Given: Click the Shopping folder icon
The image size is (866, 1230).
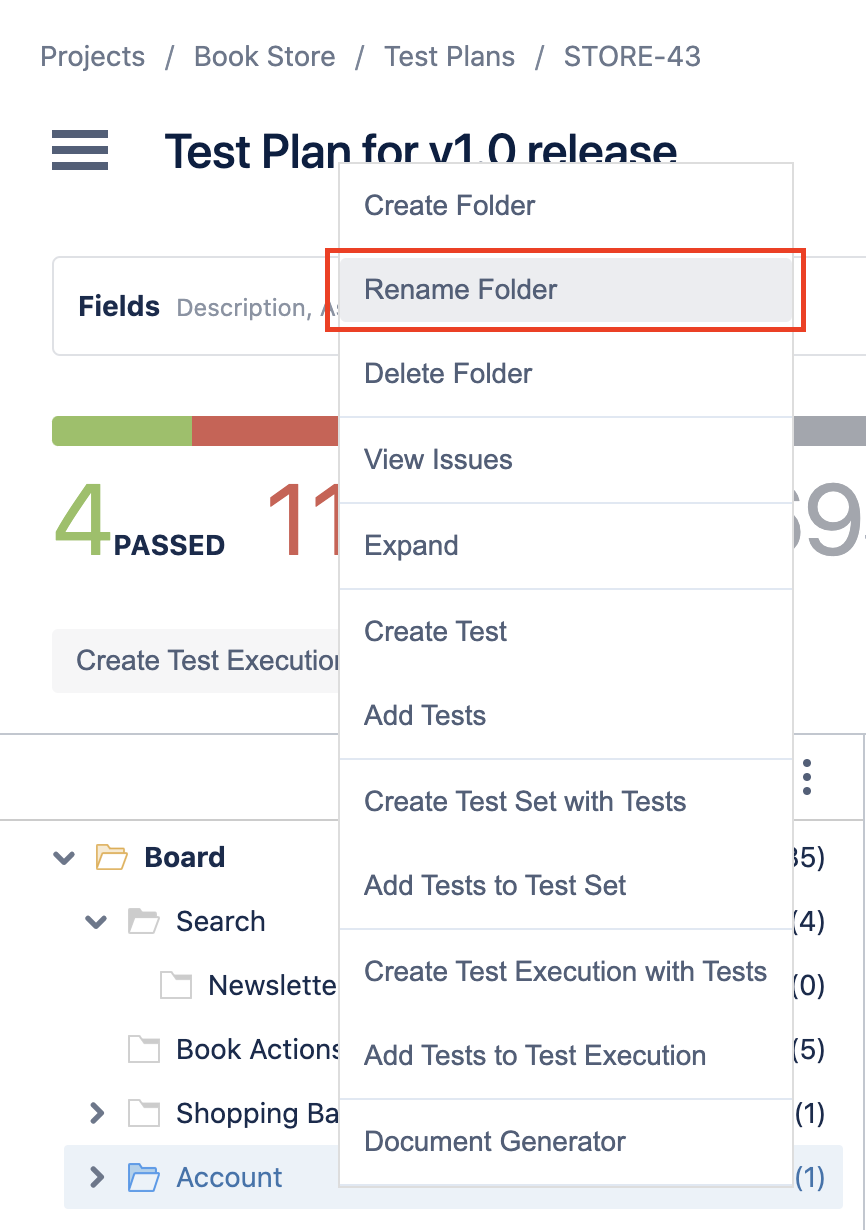Looking at the screenshot, I should (144, 1113).
